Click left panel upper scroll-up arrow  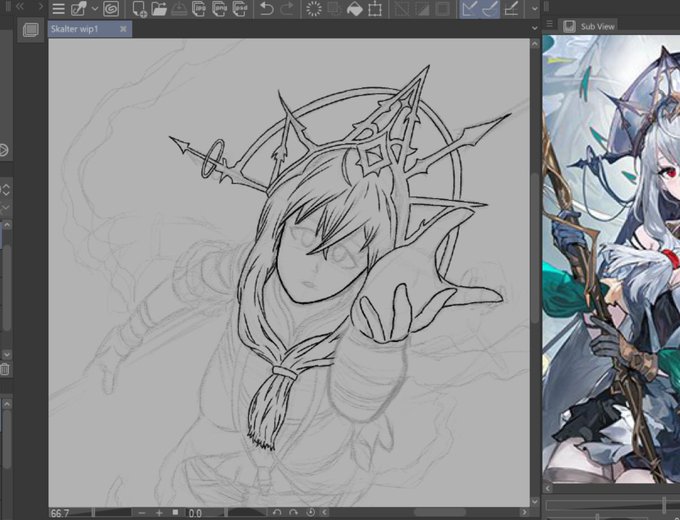pyautogui.click(x=7, y=225)
